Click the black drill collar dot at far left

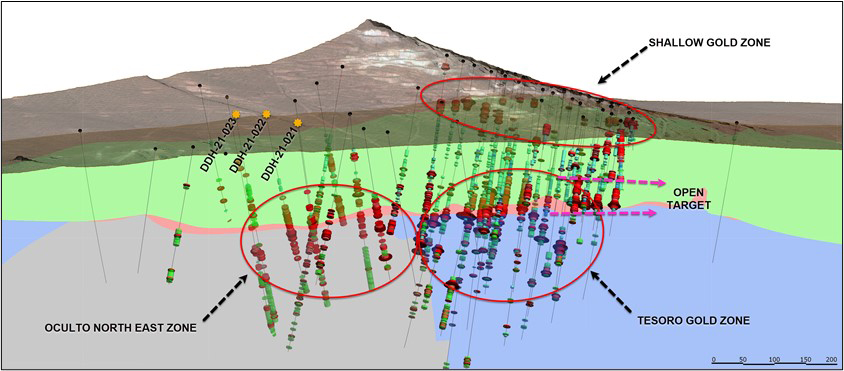coord(80,130)
